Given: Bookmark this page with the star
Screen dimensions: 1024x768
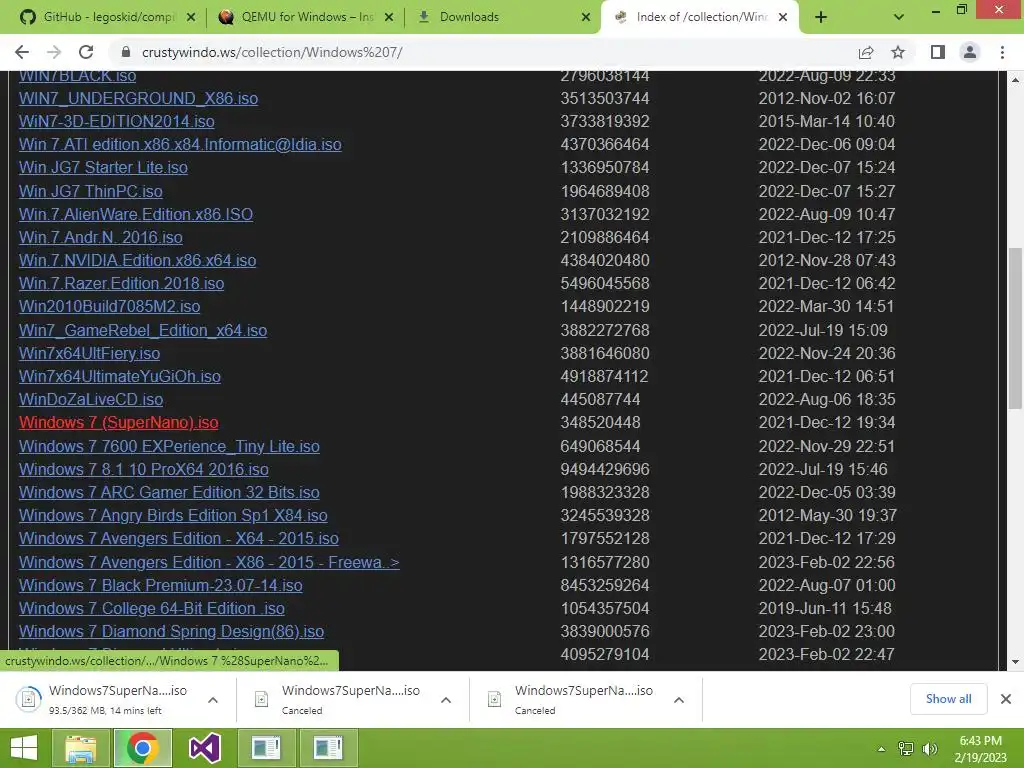Looking at the screenshot, I should tap(898, 52).
